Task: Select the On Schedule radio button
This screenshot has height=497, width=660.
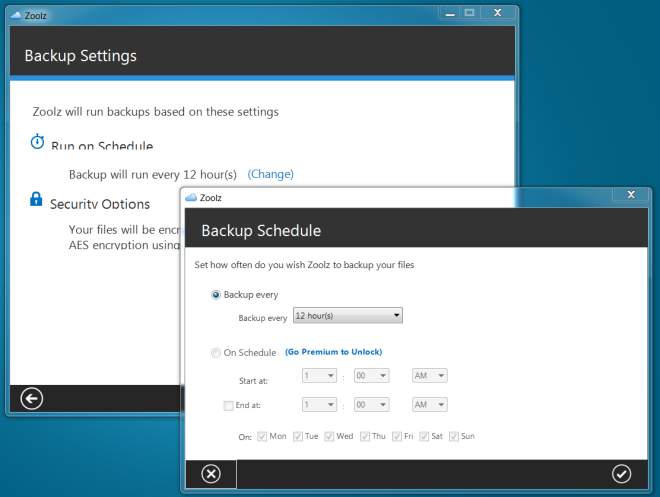Action: (x=216, y=353)
